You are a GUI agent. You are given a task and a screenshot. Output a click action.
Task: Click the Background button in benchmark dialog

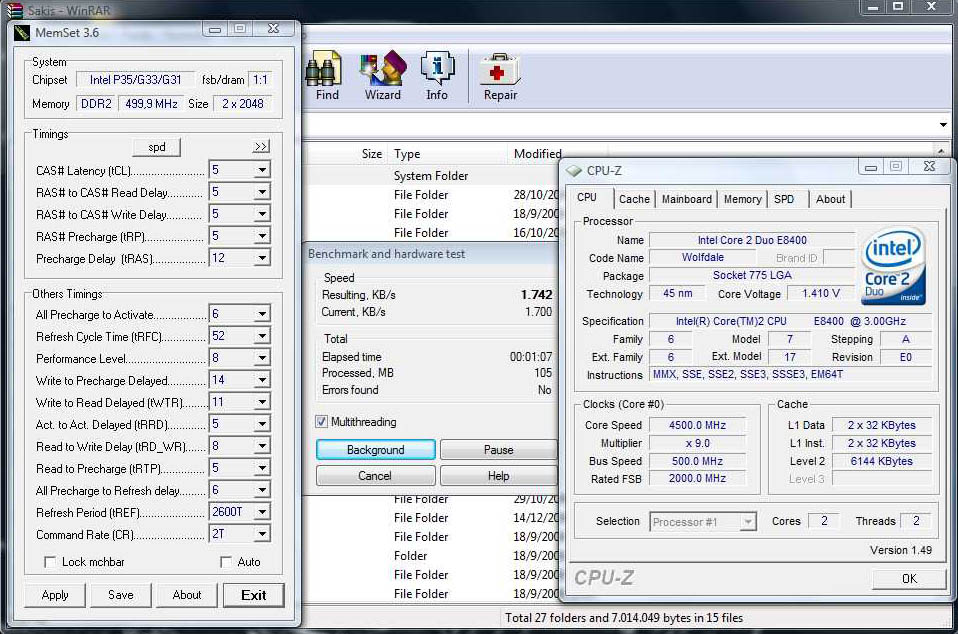pyautogui.click(x=376, y=450)
